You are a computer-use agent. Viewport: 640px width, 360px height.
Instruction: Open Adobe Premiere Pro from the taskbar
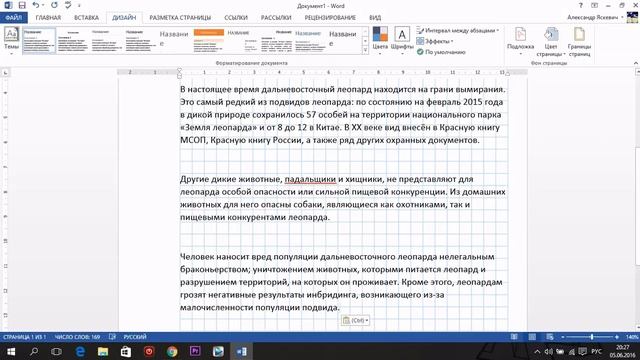pos(195,351)
